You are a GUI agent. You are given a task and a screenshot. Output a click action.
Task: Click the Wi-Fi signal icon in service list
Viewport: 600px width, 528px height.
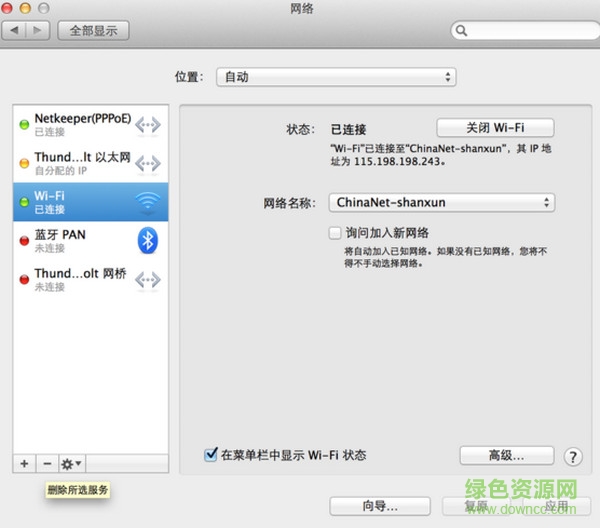148,202
